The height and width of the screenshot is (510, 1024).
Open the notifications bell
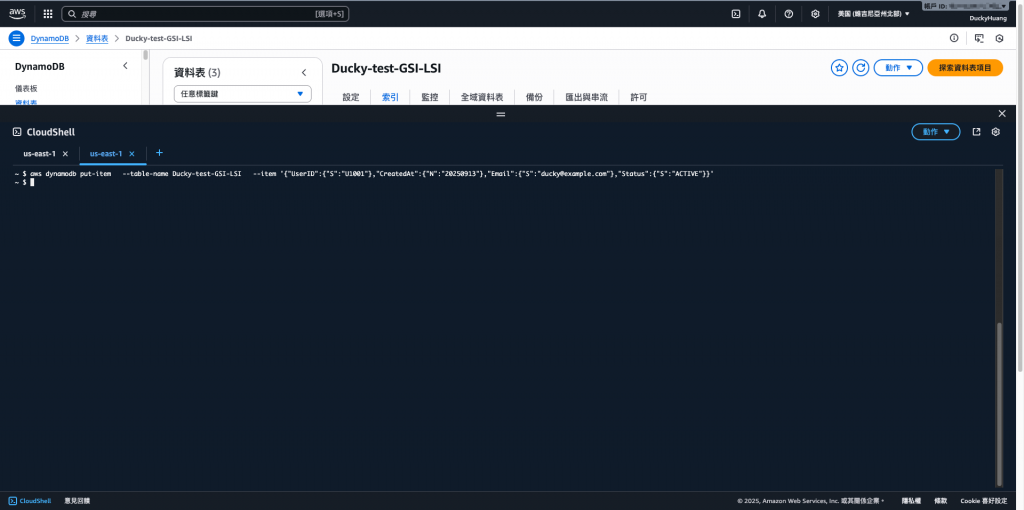762,14
